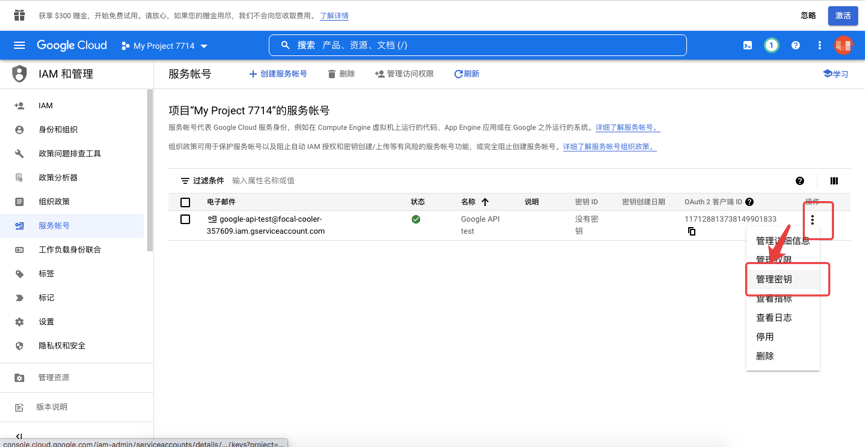Click 创建服务帐号 to create a service account
Image resolution: width=865 pixels, height=447 pixels.
(x=278, y=73)
